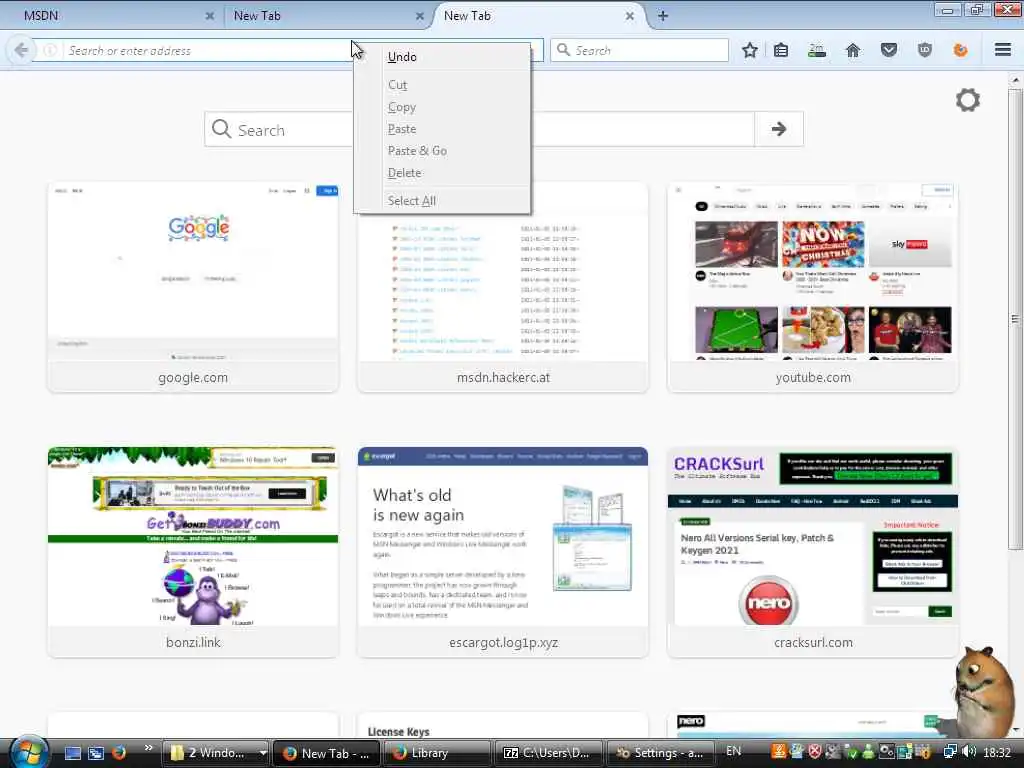The height and width of the screenshot is (768, 1024).
Task: Click the back arrow button
Action: (x=21, y=50)
